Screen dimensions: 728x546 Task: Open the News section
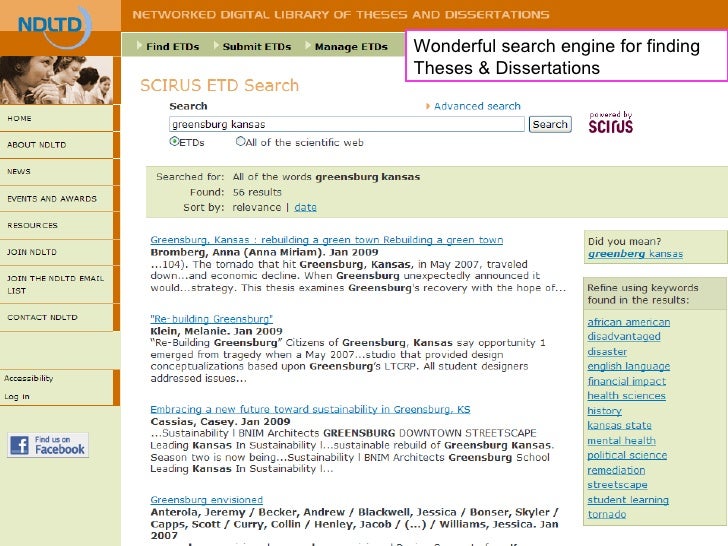(x=56, y=172)
